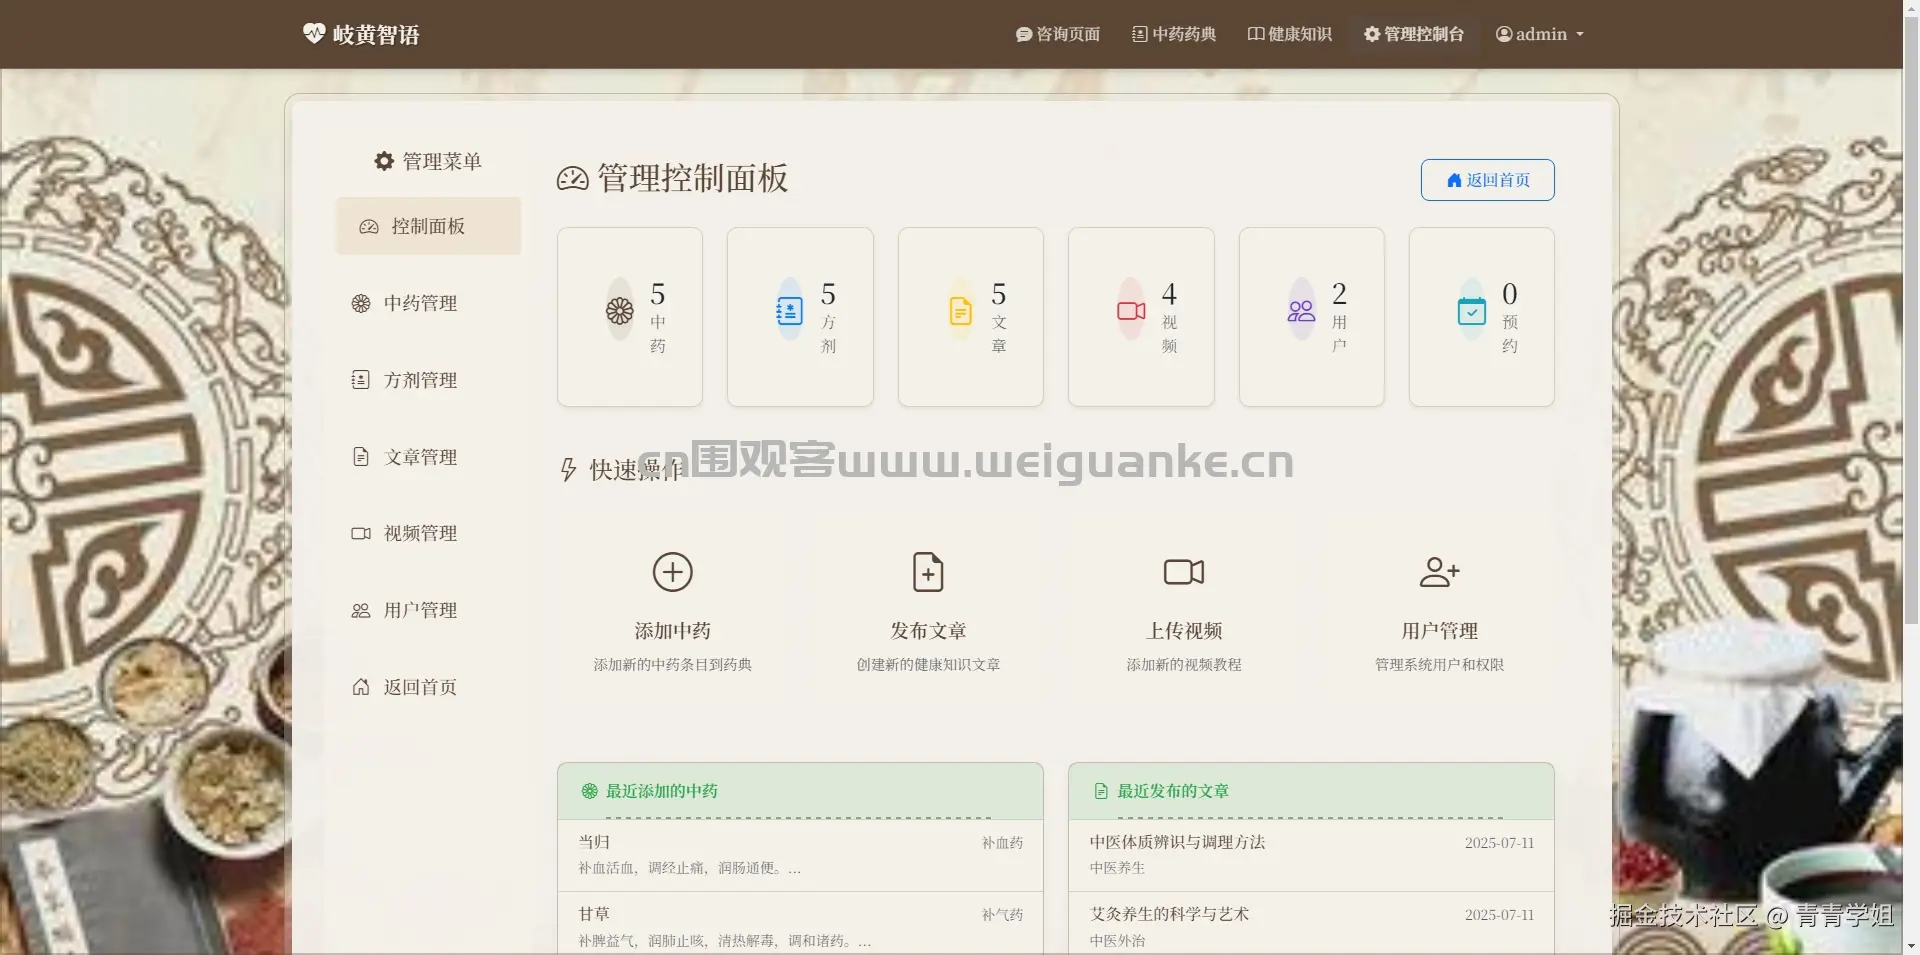
Task: Open 视频管理 in the sidebar menu
Action: (429, 533)
